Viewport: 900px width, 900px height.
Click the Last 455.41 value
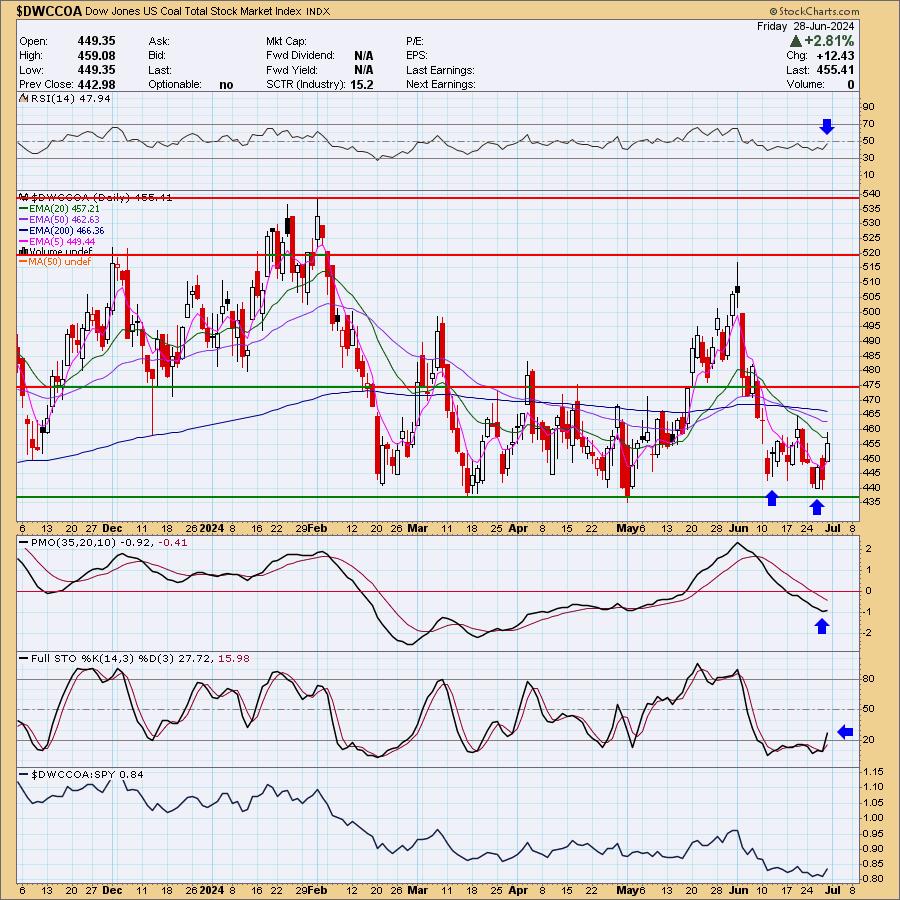pyautogui.click(x=835, y=70)
